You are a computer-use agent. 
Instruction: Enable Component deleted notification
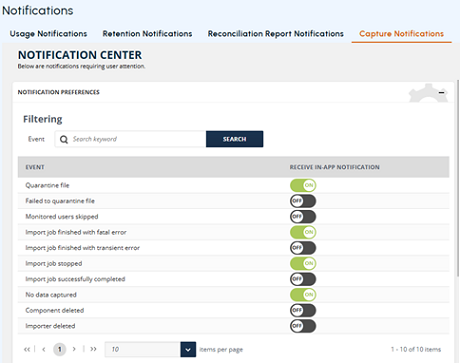[303, 311]
